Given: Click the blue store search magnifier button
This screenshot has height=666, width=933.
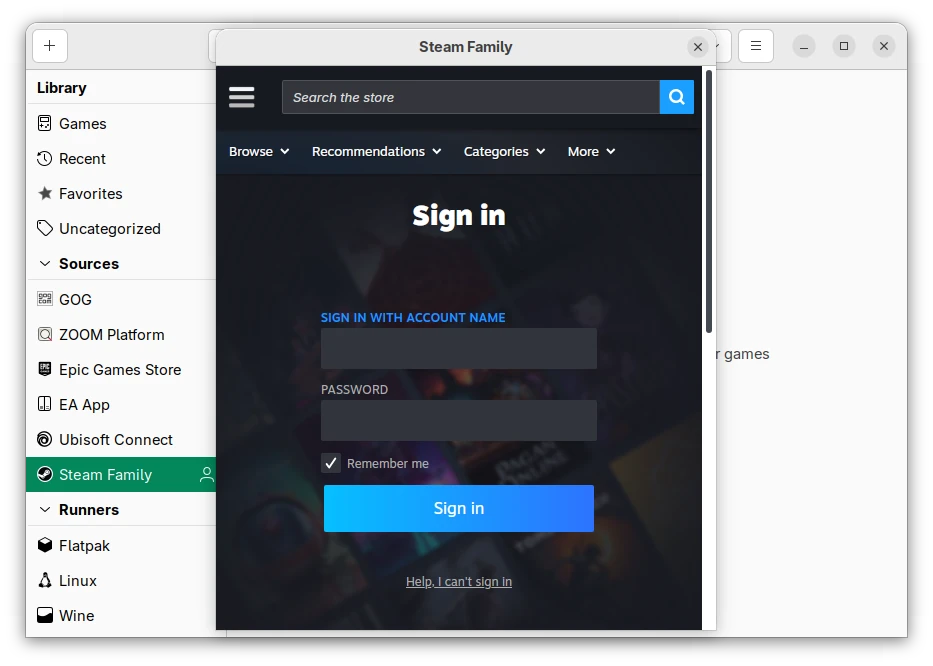Looking at the screenshot, I should click(677, 97).
